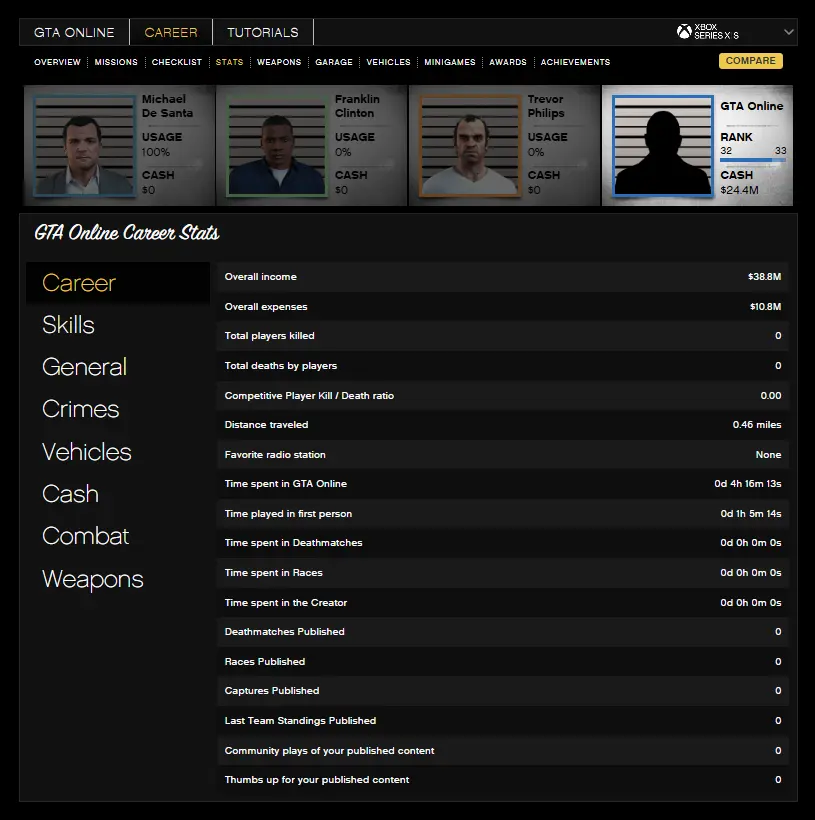Open the Xbox Series X|S platform dropdown
Image resolution: width=815 pixels, height=820 pixels.
pos(788,32)
